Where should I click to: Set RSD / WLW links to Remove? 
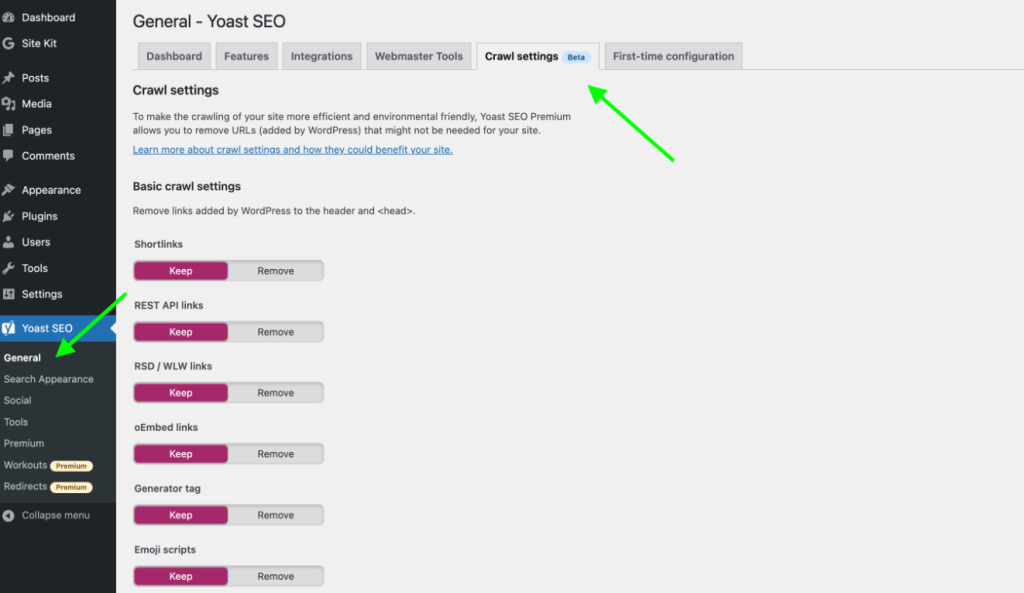(276, 393)
